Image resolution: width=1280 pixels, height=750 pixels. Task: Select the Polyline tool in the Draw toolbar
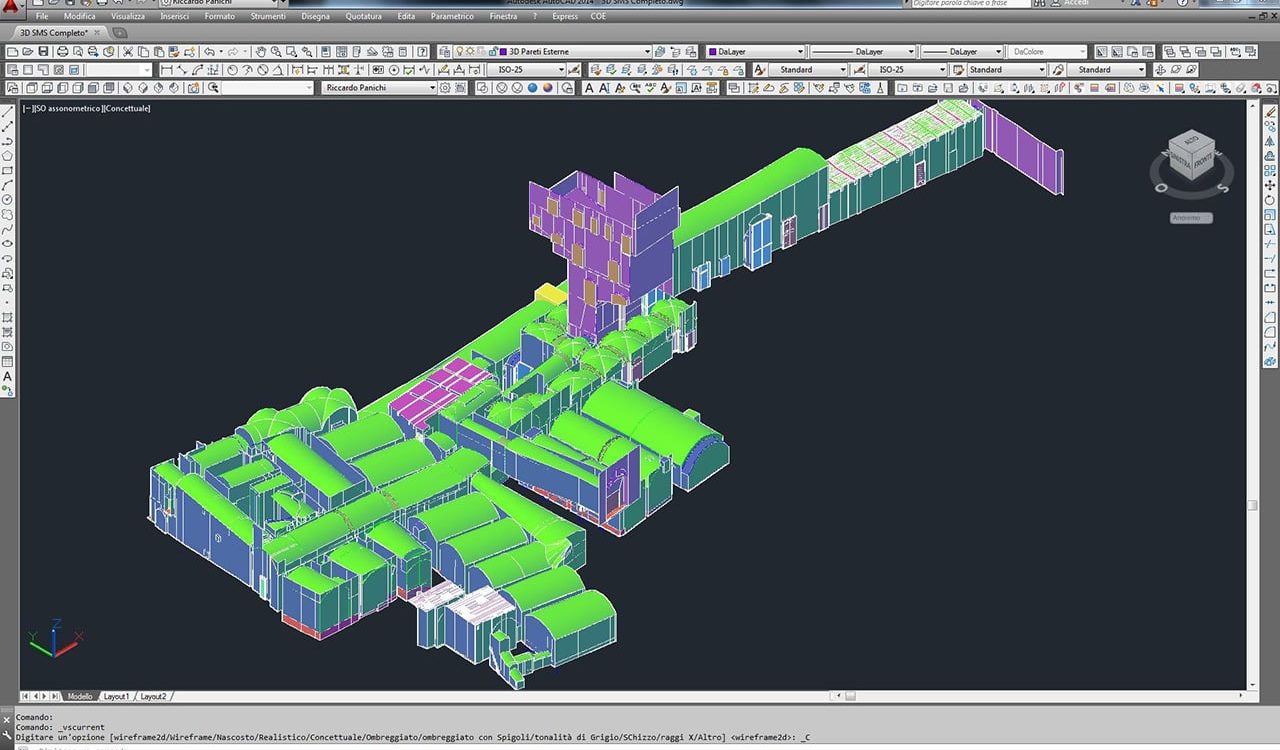tap(7, 141)
